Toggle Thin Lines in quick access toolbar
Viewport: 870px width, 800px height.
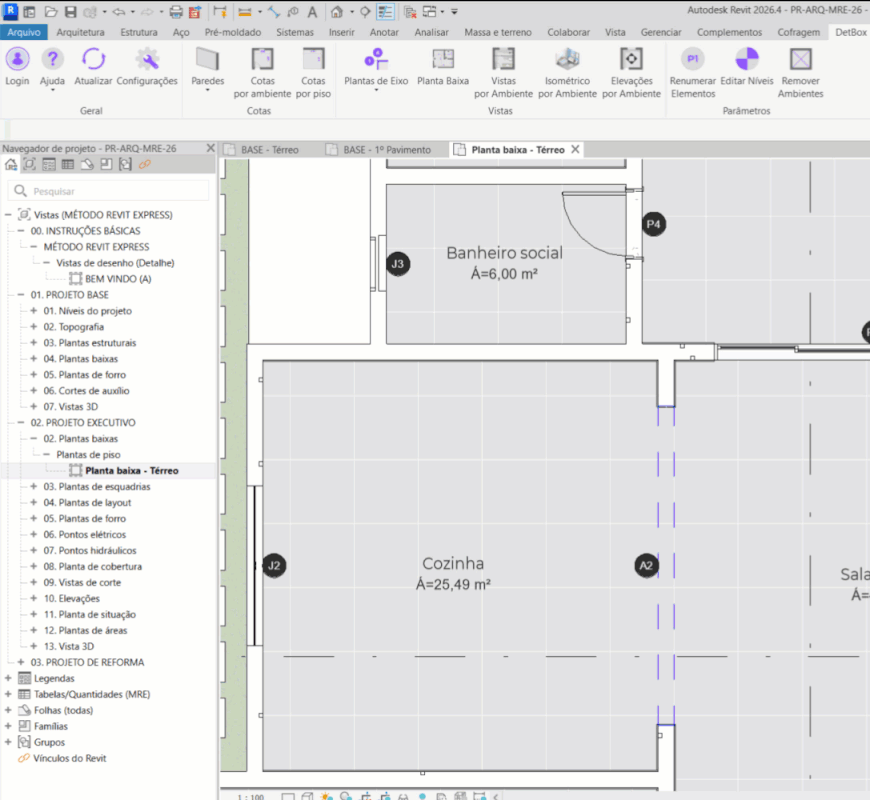point(385,11)
